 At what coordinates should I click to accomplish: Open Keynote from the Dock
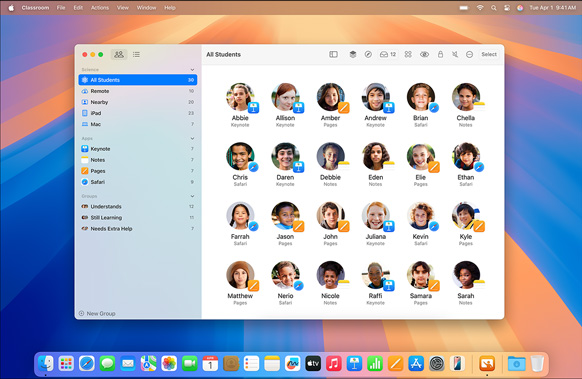coord(354,363)
